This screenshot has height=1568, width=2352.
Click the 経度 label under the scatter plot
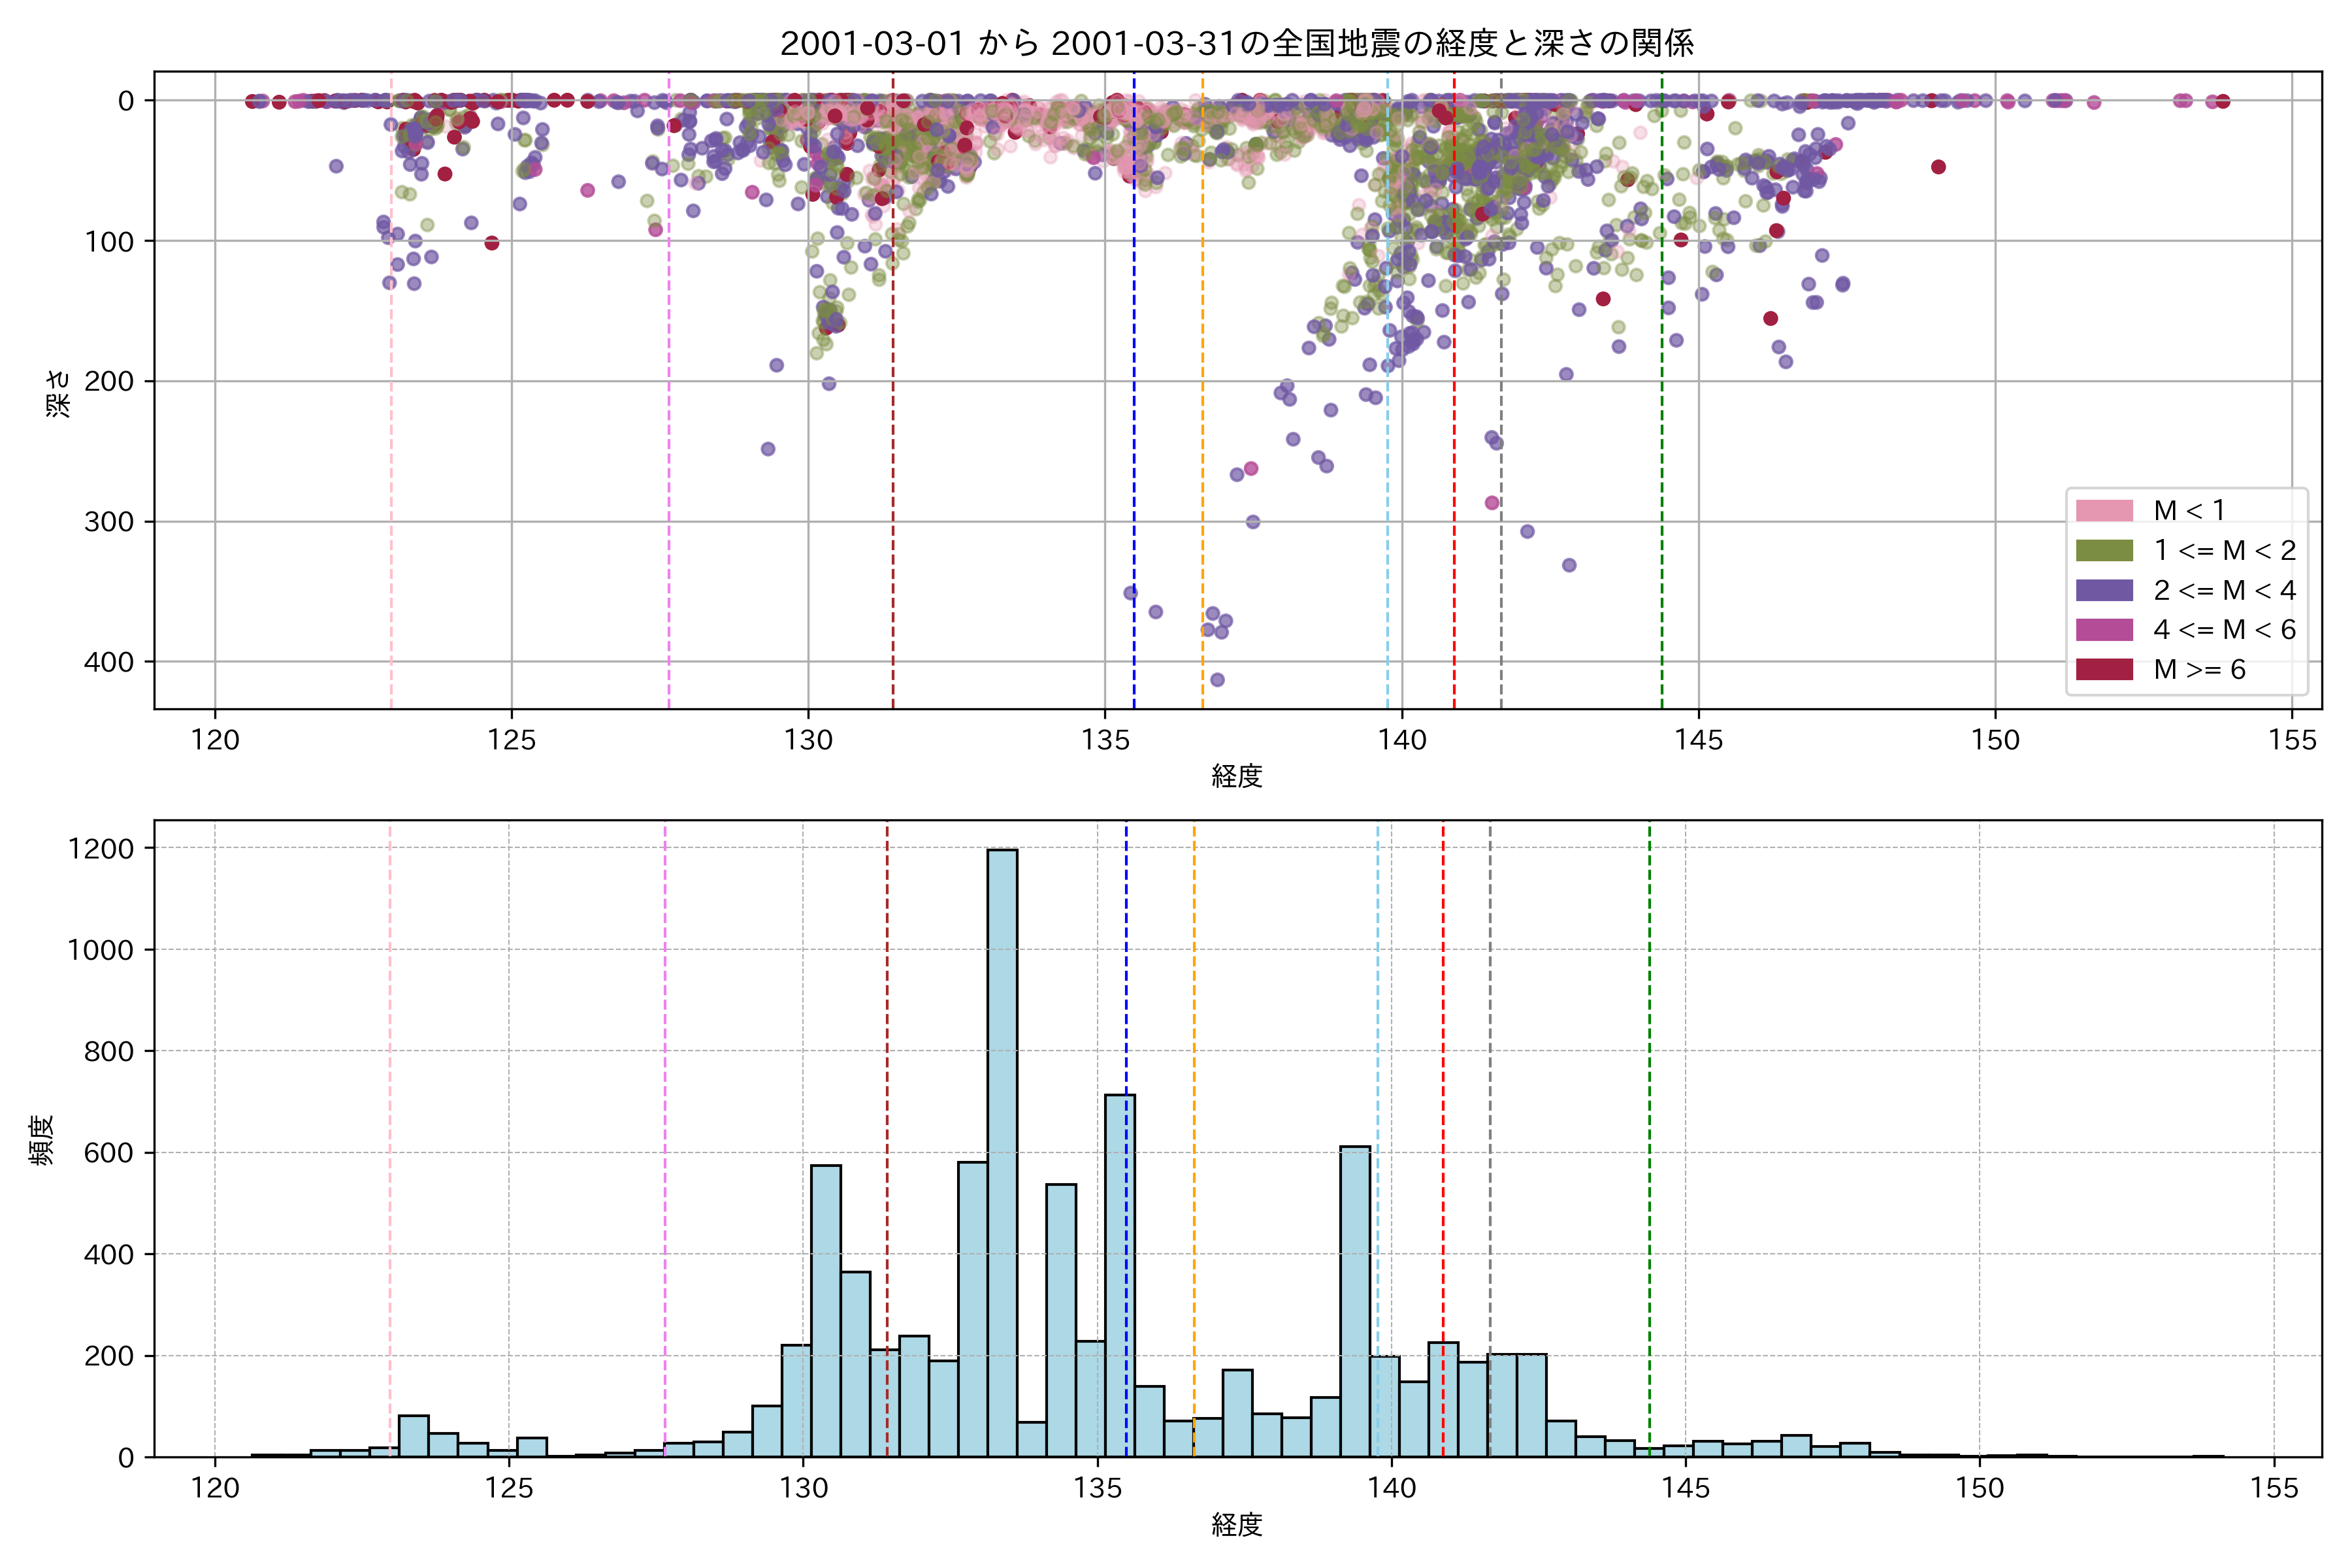coord(1237,775)
